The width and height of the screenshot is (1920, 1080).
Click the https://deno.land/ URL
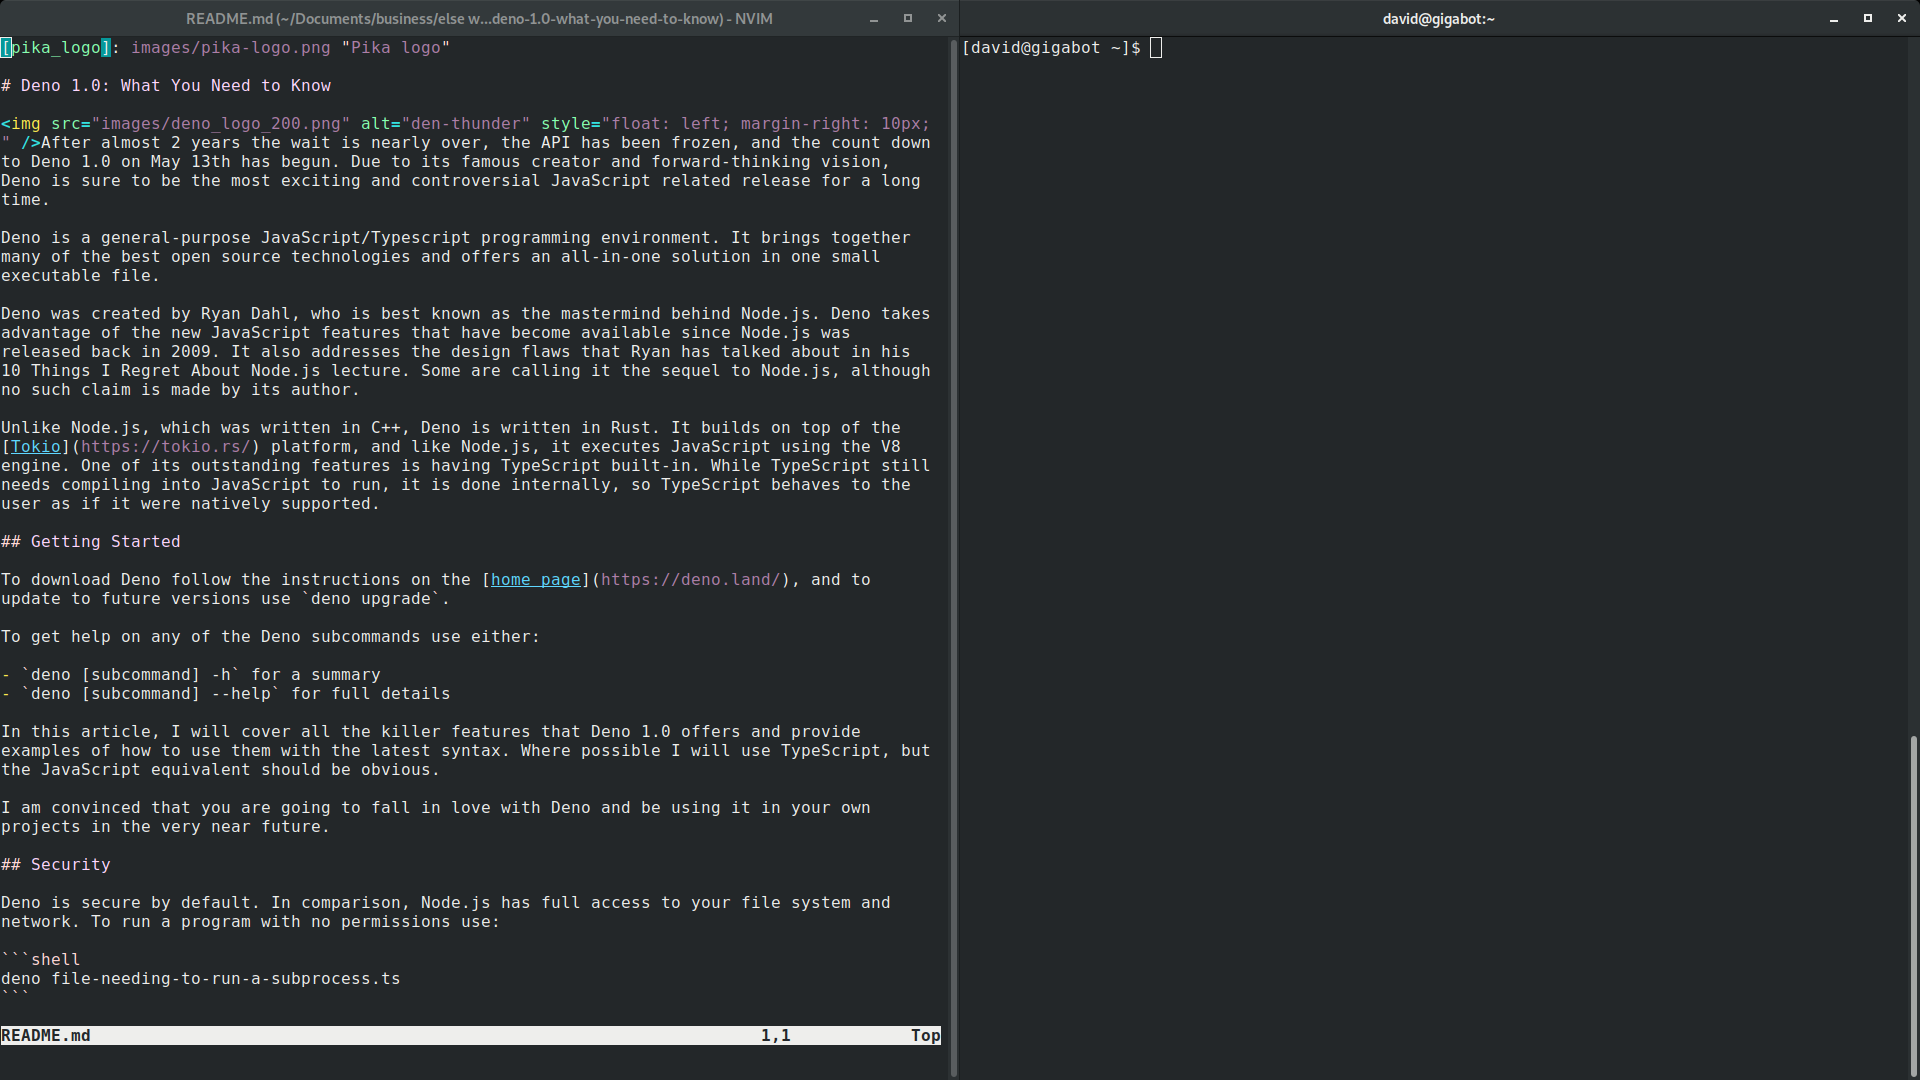point(691,580)
